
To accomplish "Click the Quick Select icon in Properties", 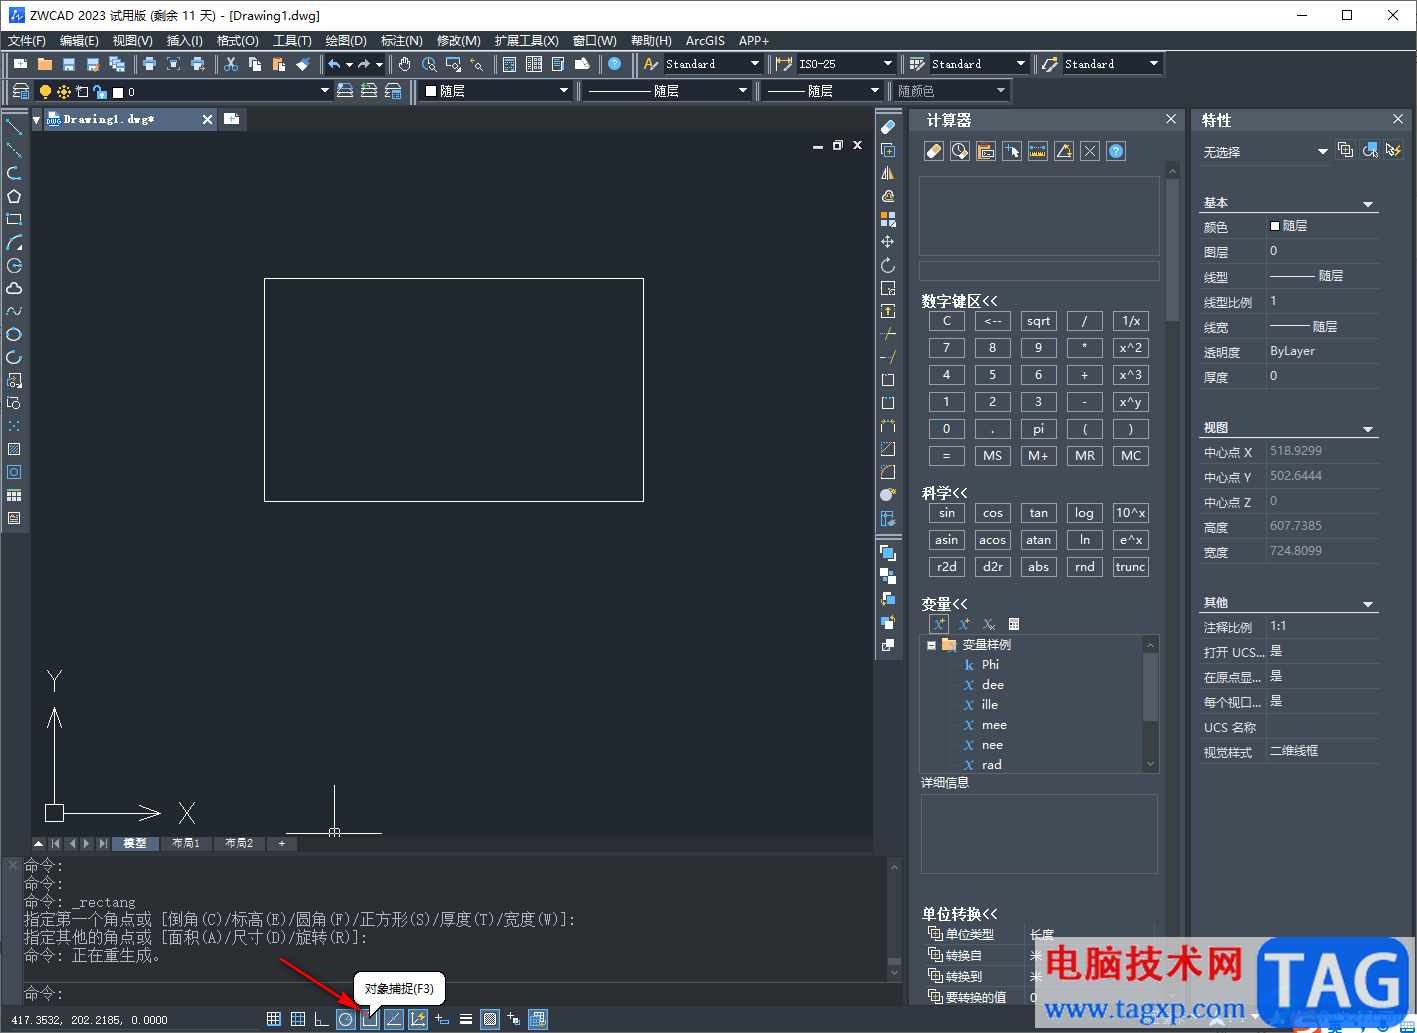I will tap(1394, 150).
